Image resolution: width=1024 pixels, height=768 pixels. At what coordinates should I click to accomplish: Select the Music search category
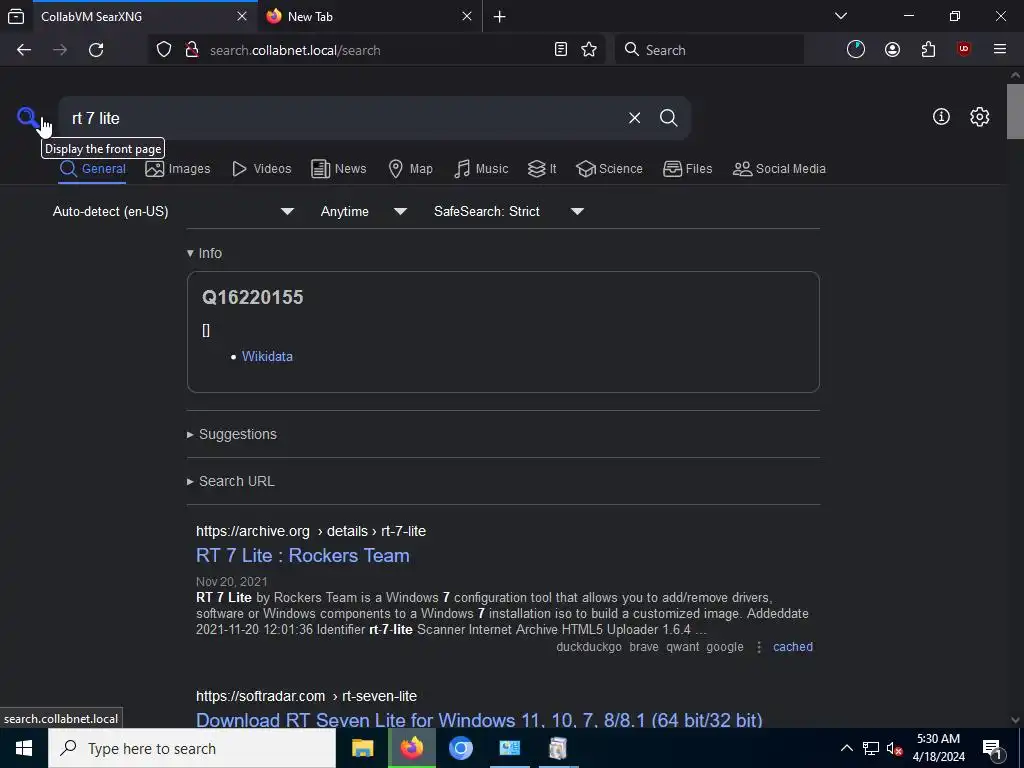[x=481, y=169]
